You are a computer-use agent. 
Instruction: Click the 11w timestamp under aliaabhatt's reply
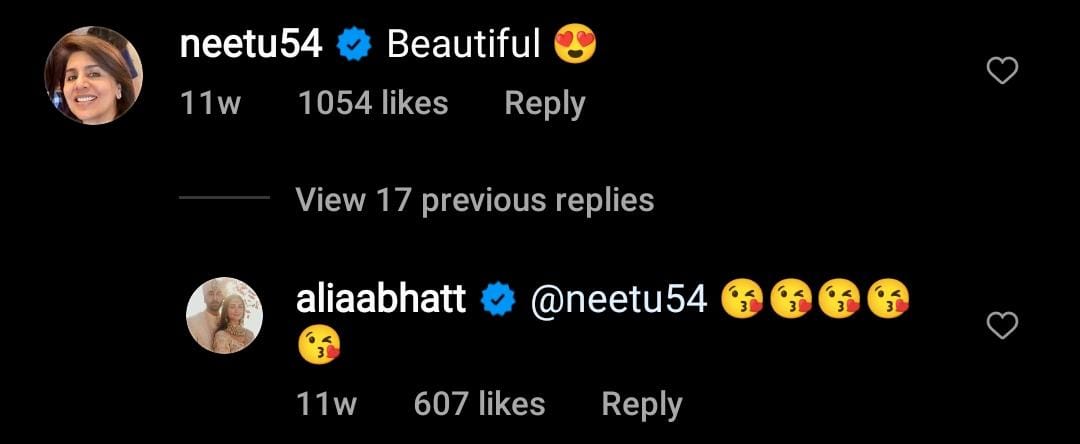326,403
